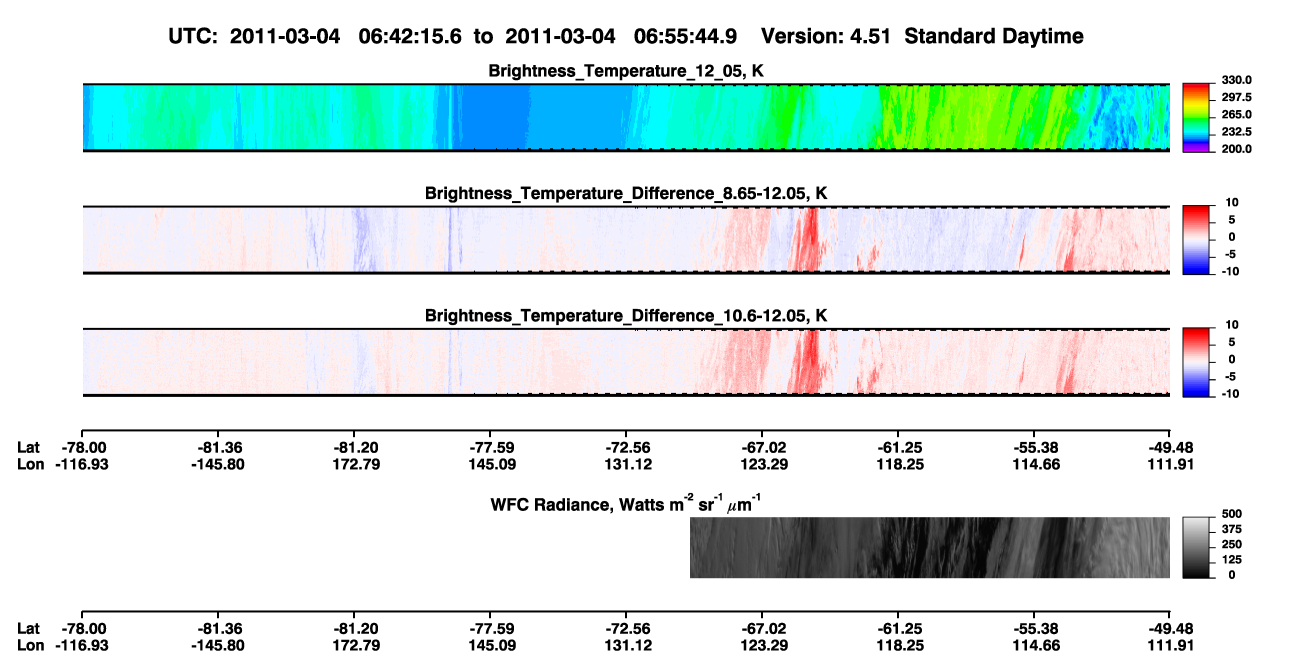
Task: Click the 10 label of 10.6-12.05 color bar
Action: pos(1231,325)
